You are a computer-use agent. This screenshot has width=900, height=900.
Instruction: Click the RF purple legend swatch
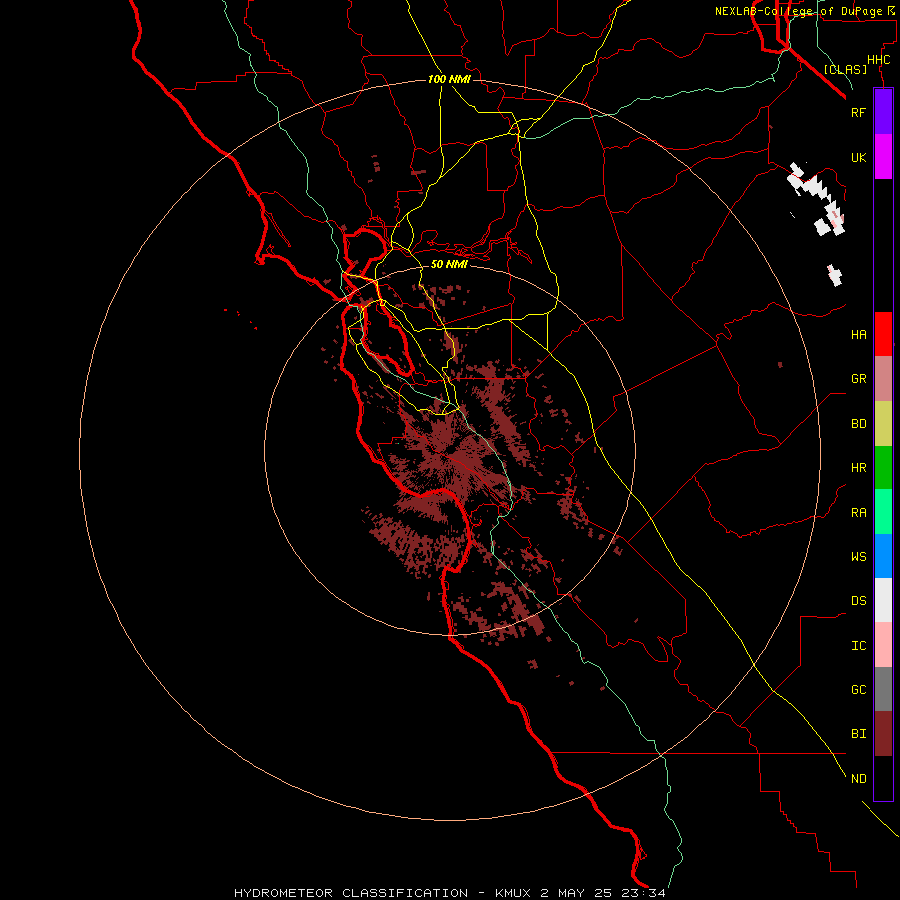click(x=883, y=112)
